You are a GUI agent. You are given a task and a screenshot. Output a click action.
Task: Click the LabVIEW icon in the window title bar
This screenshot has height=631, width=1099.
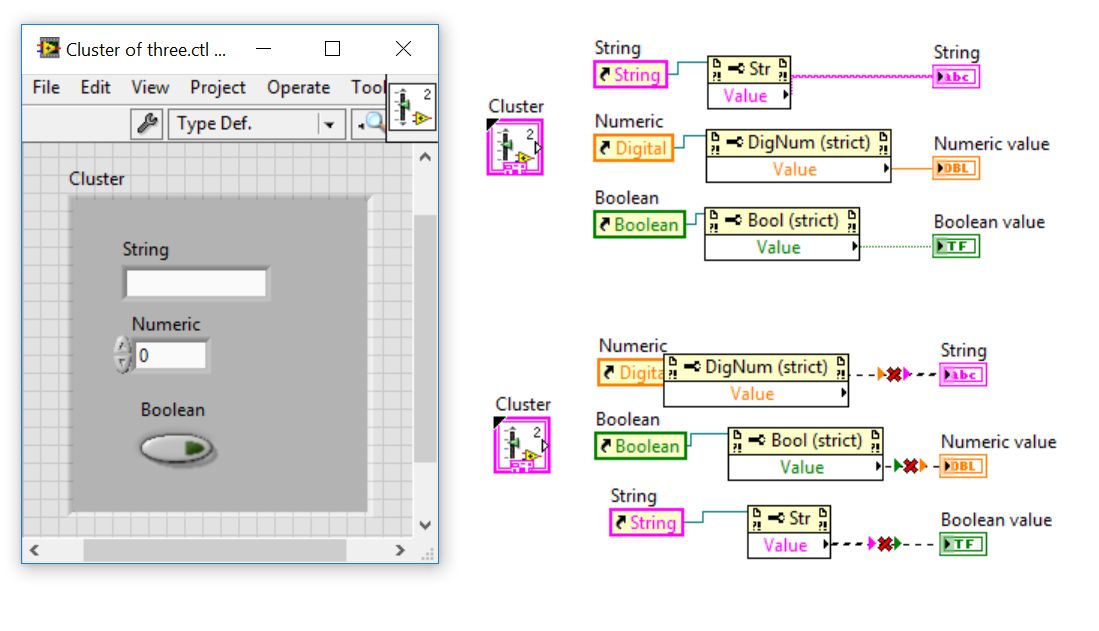(48, 48)
